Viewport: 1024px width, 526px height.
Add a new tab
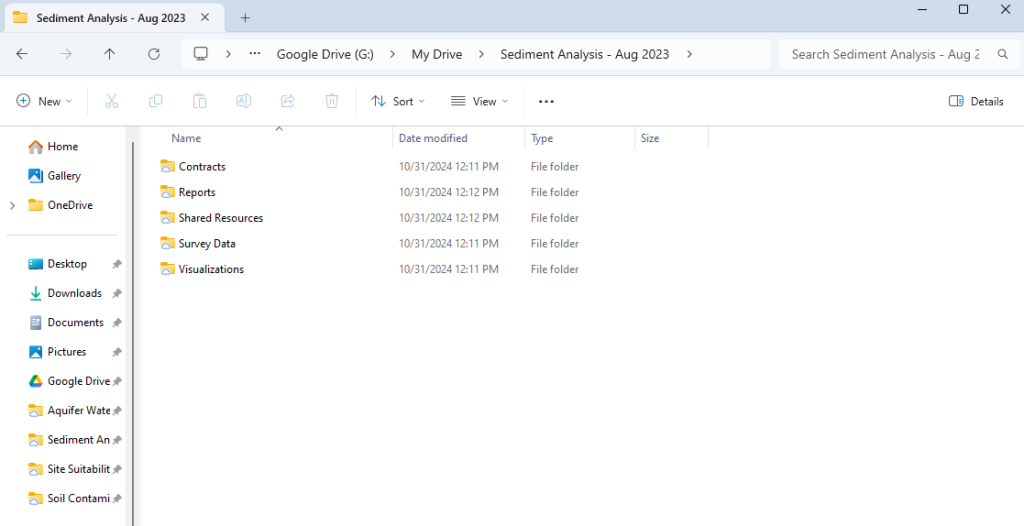pos(245,18)
